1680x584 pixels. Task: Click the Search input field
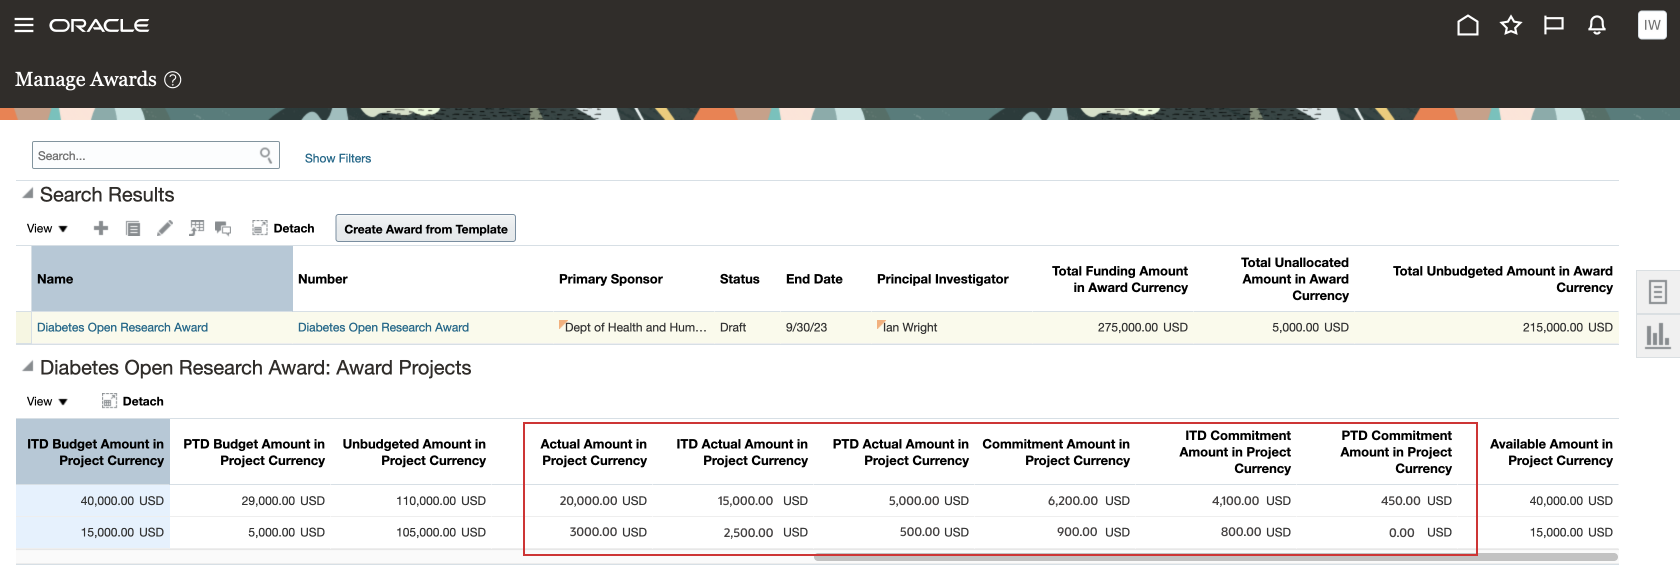[x=145, y=156]
